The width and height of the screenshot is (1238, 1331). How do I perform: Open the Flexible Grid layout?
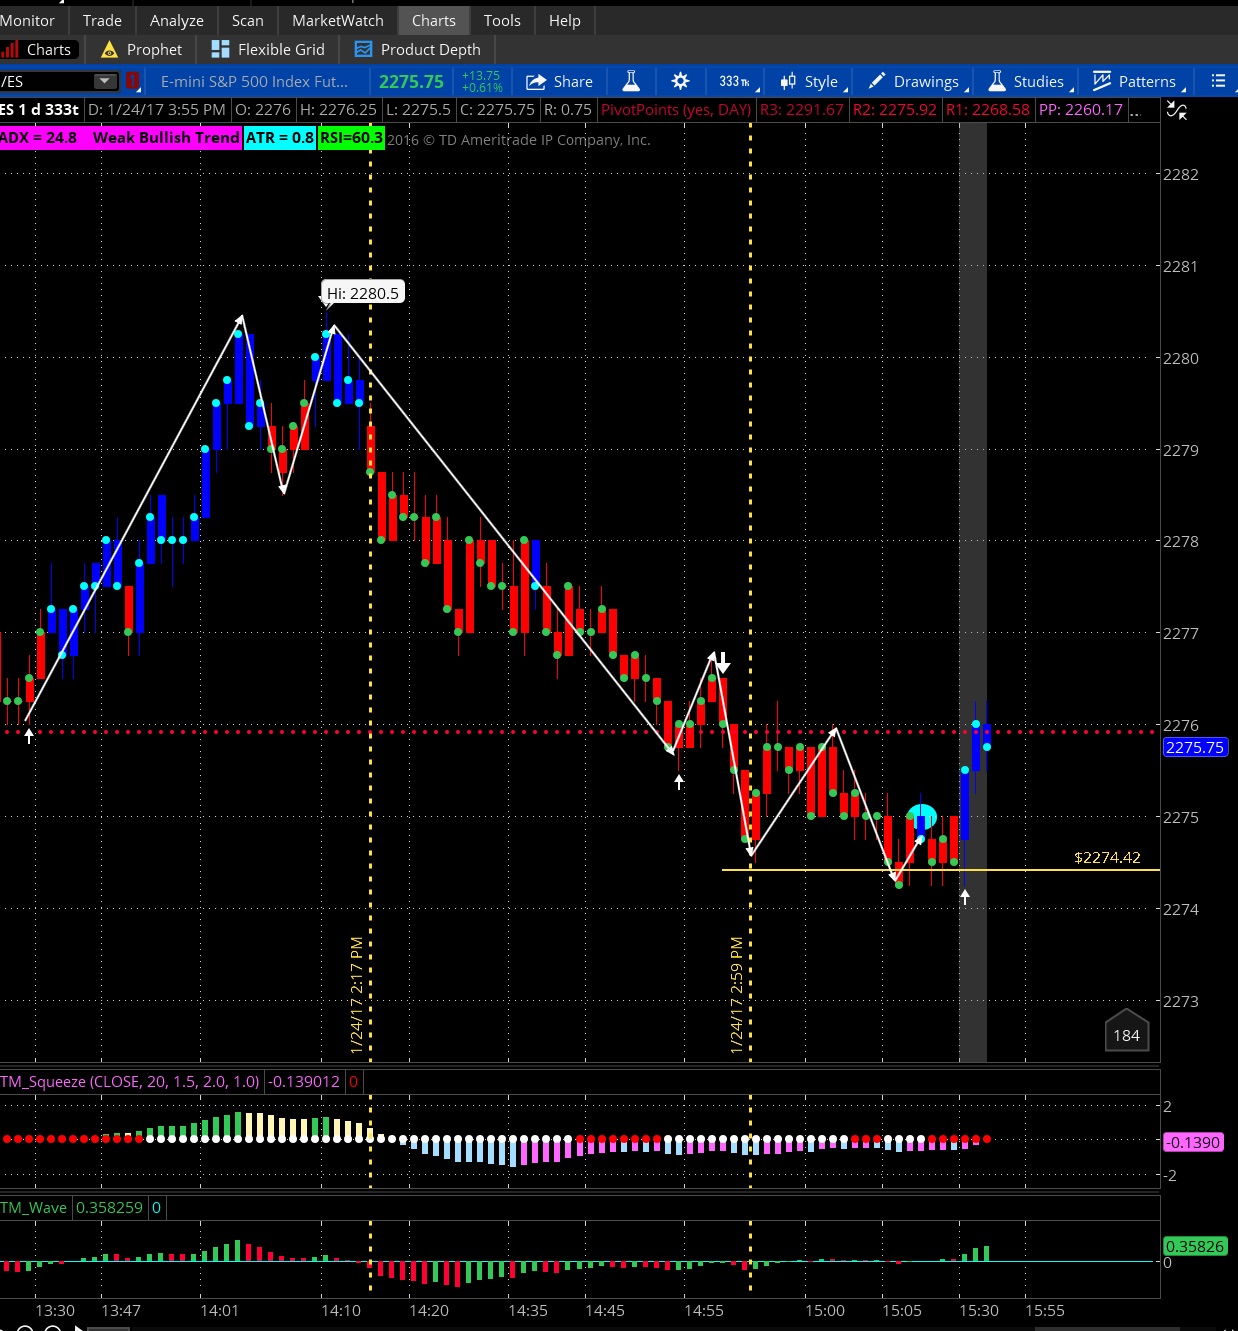pos(268,49)
